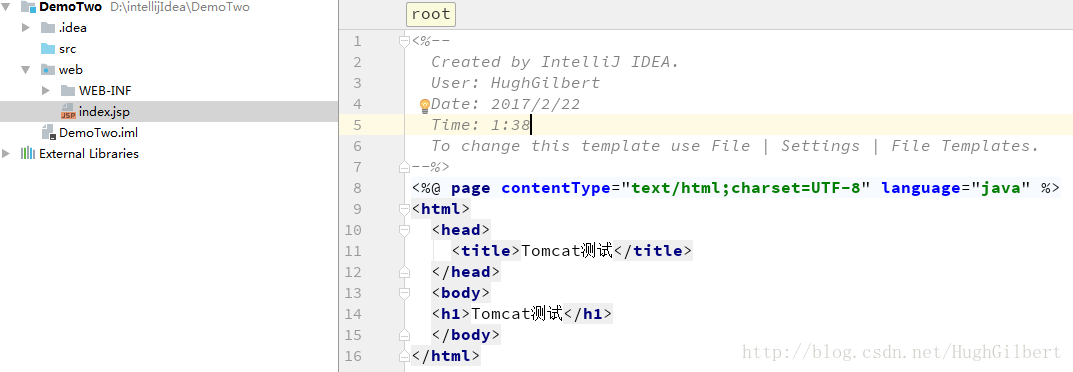Image resolution: width=1073 pixels, height=372 pixels.
Task: Click the language attribute on line 8
Action: pyautogui.click(x=921, y=188)
